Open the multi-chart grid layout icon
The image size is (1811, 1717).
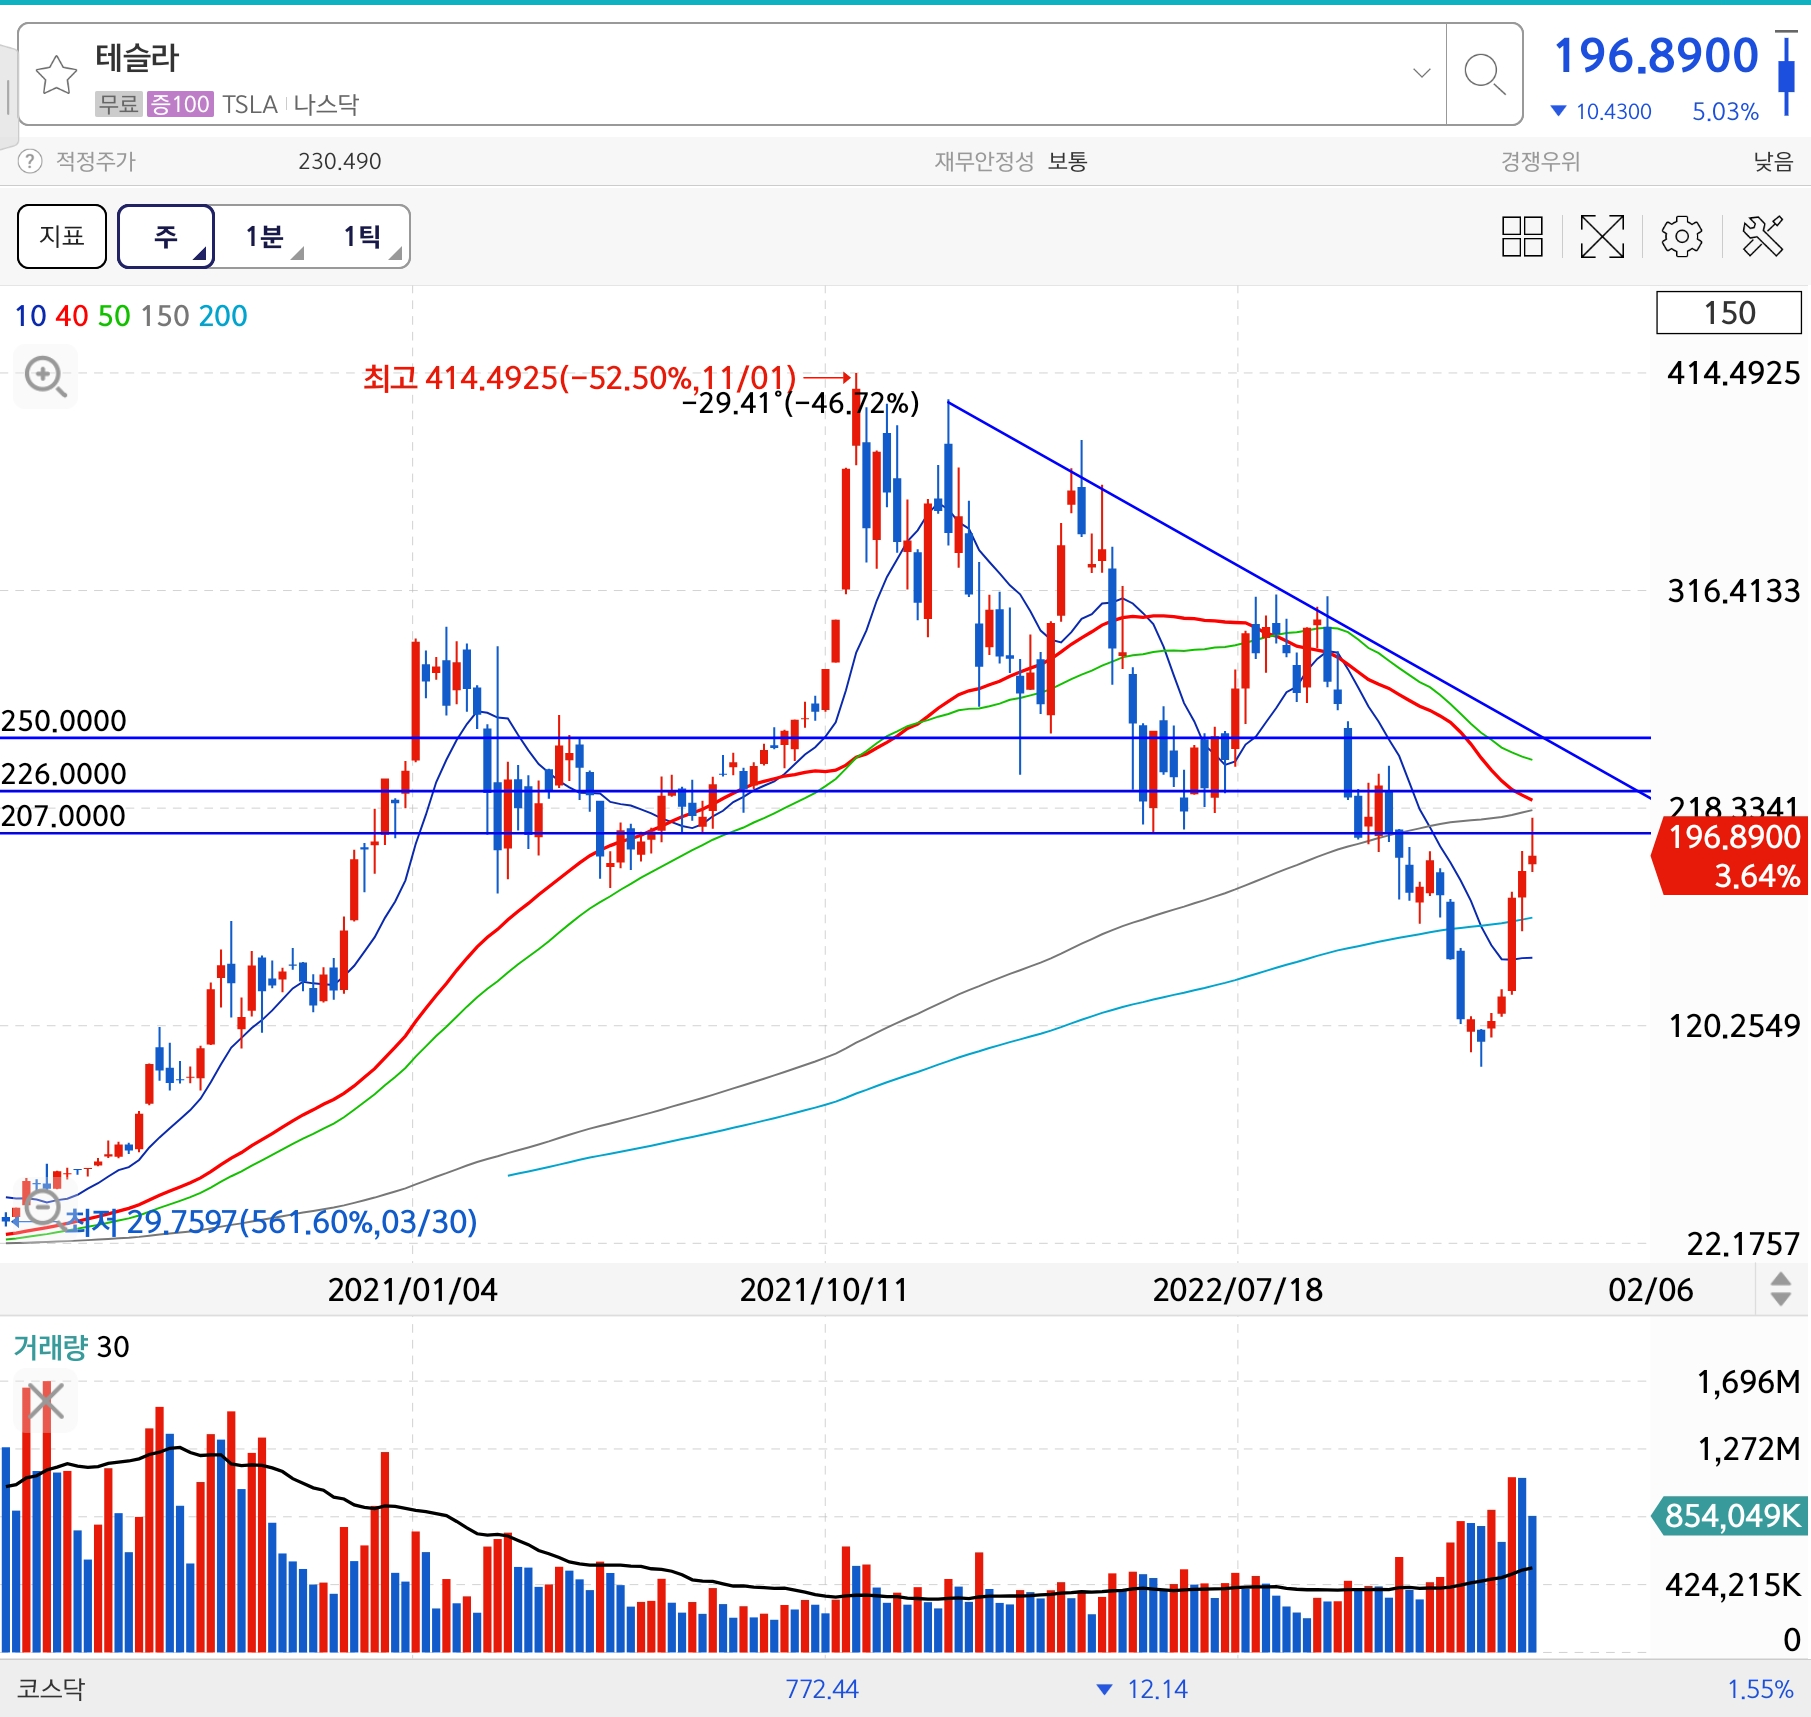pyautogui.click(x=1522, y=237)
